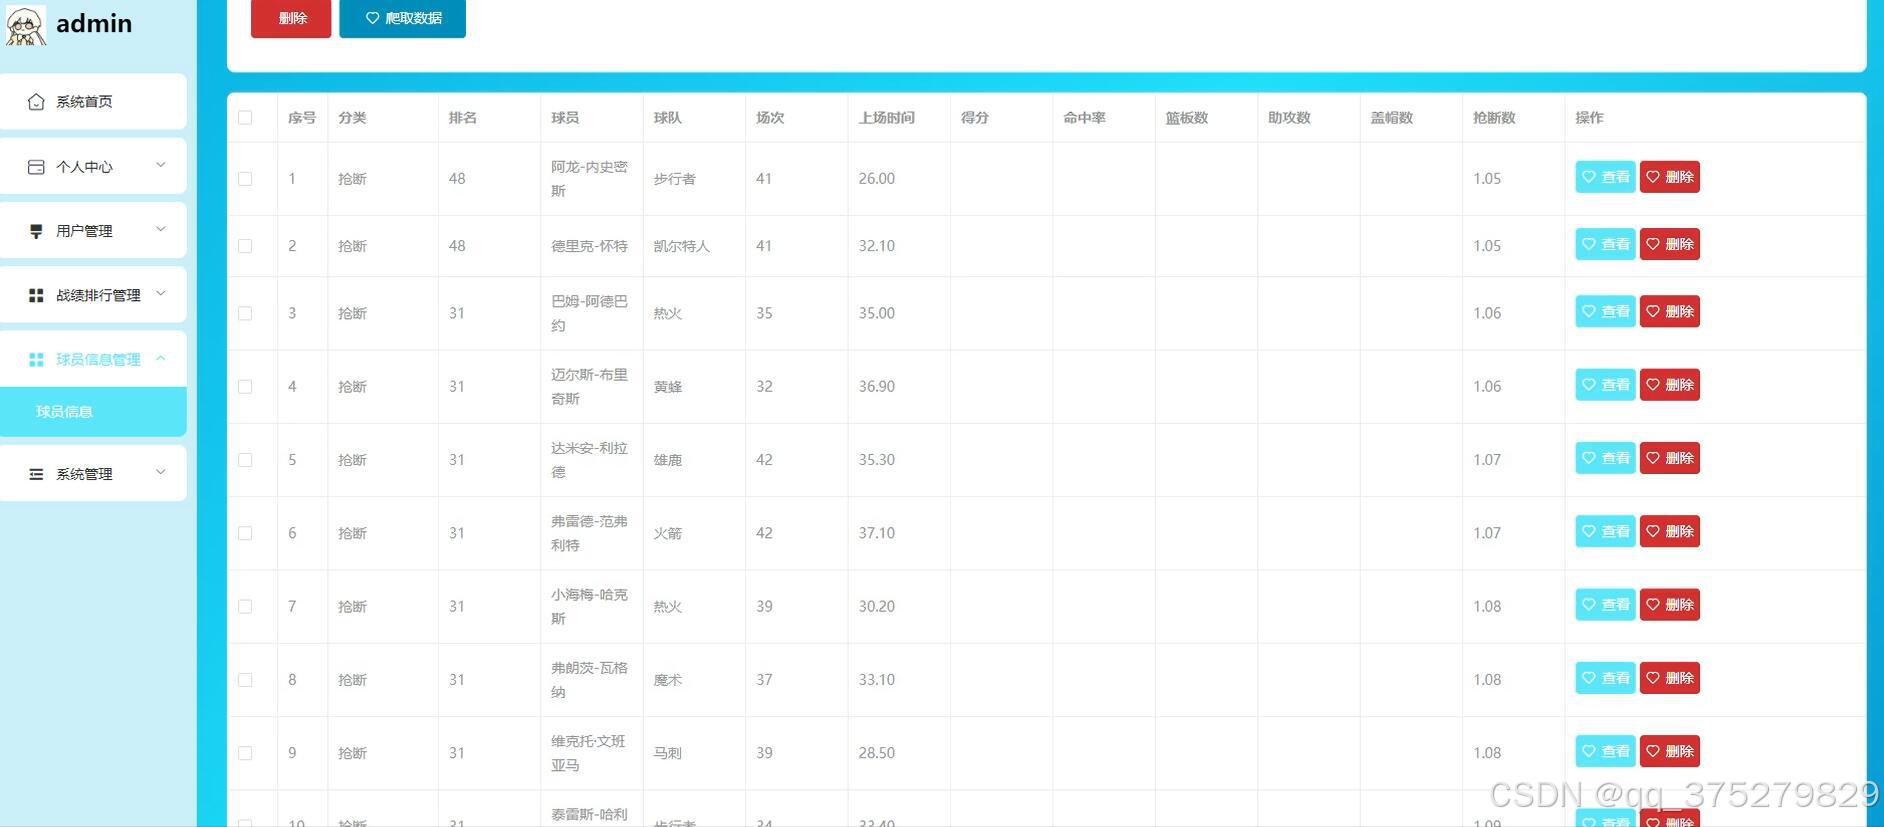The width and height of the screenshot is (1884, 827).
Task: Click 删除 for 德里克-怀特 row
Action: coord(1670,244)
